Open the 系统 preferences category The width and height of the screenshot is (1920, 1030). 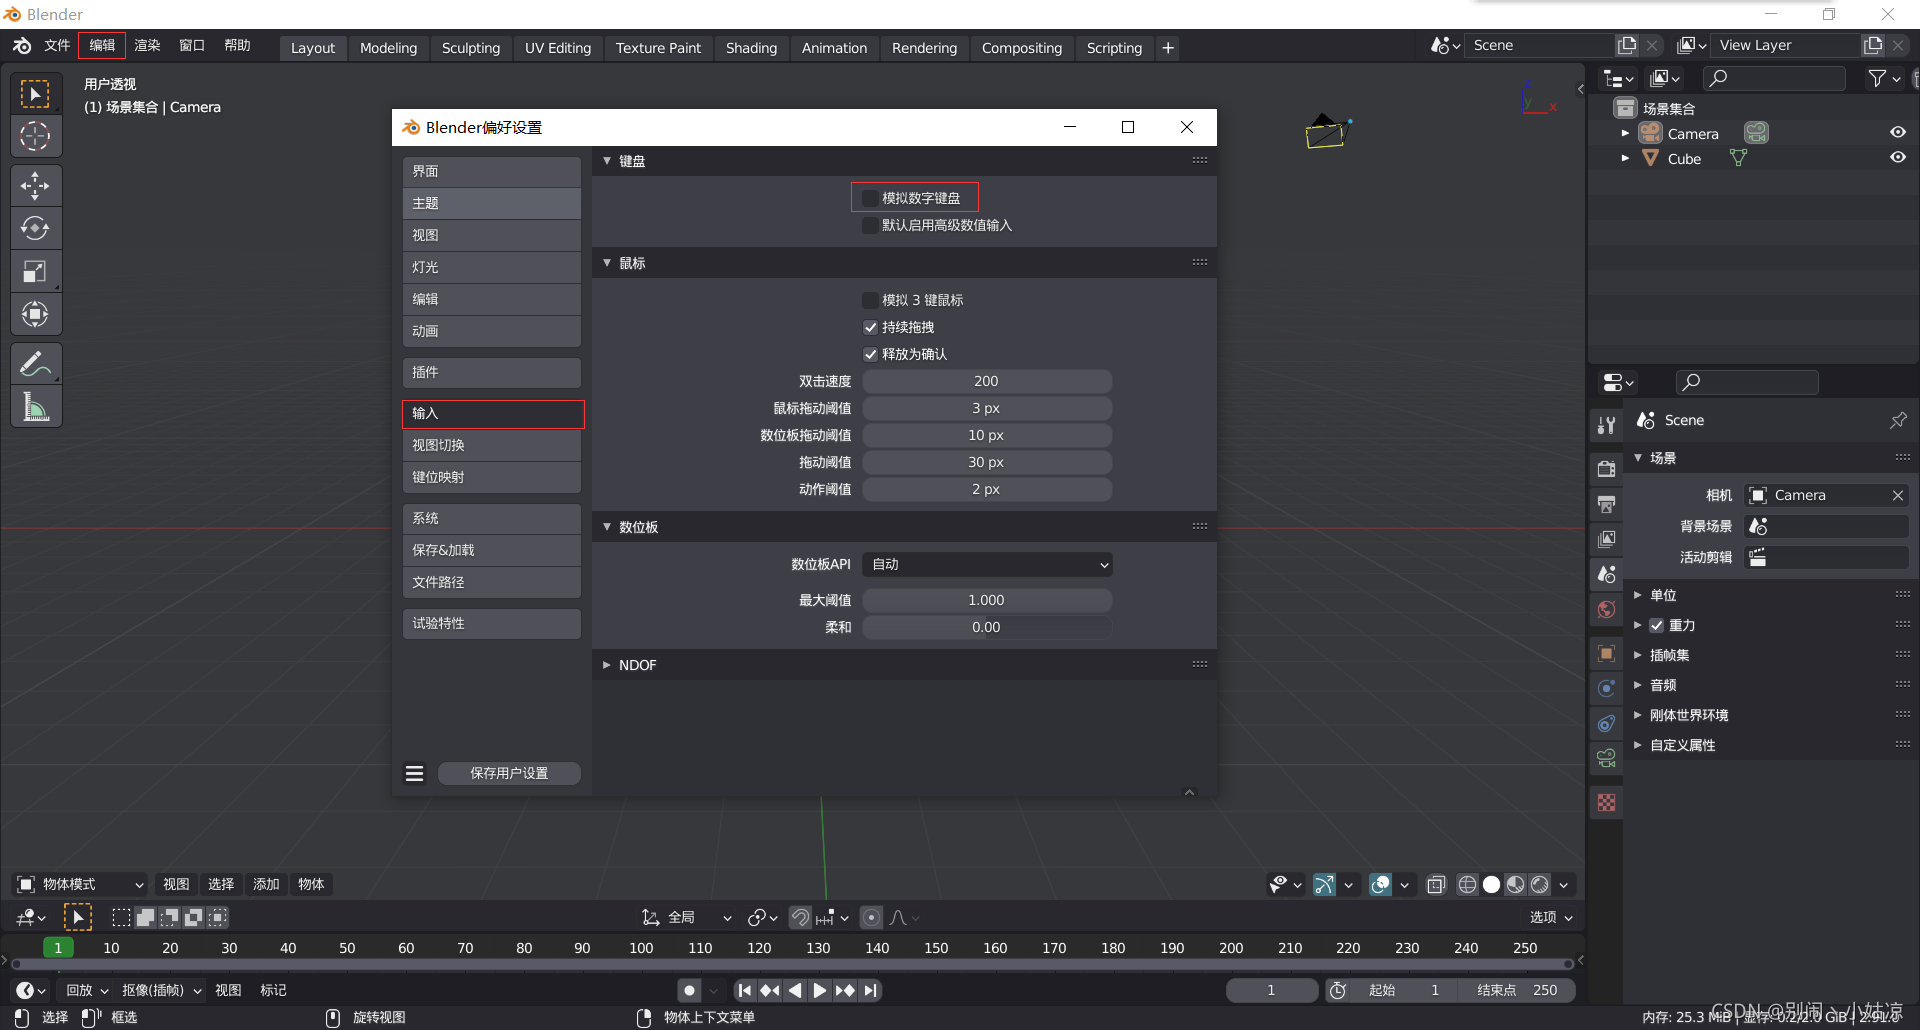click(x=492, y=518)
